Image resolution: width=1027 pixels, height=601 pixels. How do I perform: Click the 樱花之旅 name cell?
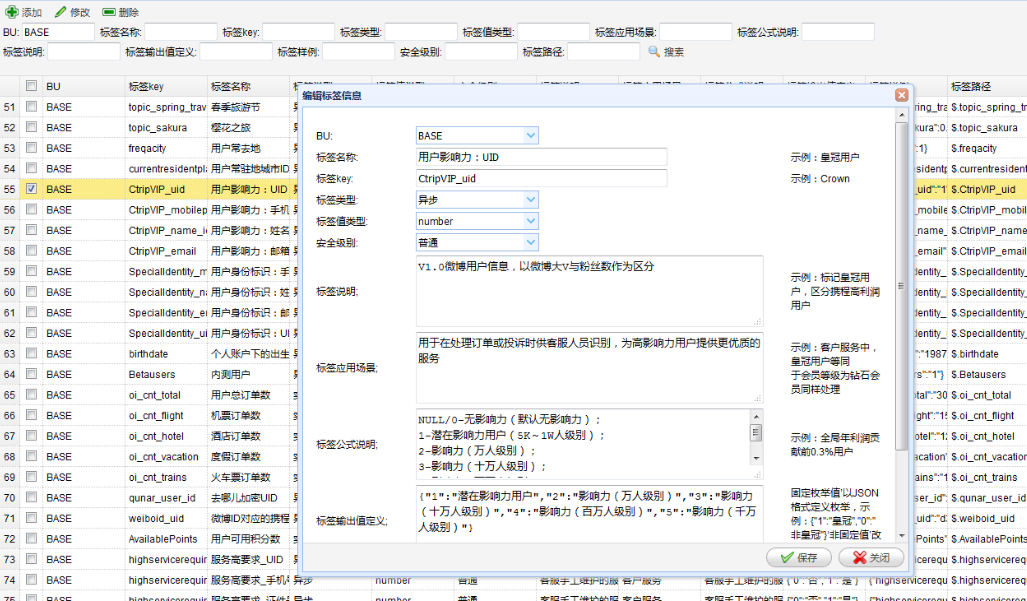coord(248,127)
